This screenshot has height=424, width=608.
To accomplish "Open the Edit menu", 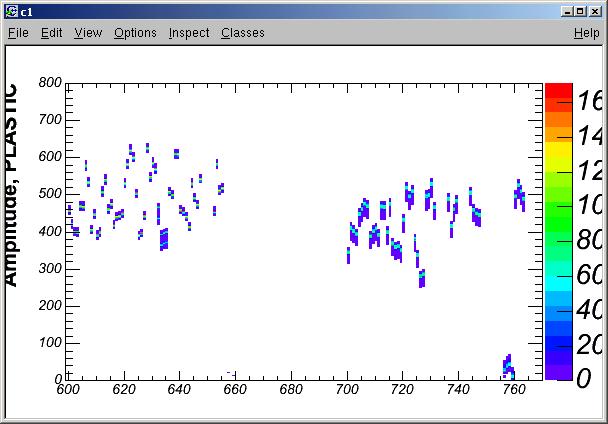I will click(52, 33).
